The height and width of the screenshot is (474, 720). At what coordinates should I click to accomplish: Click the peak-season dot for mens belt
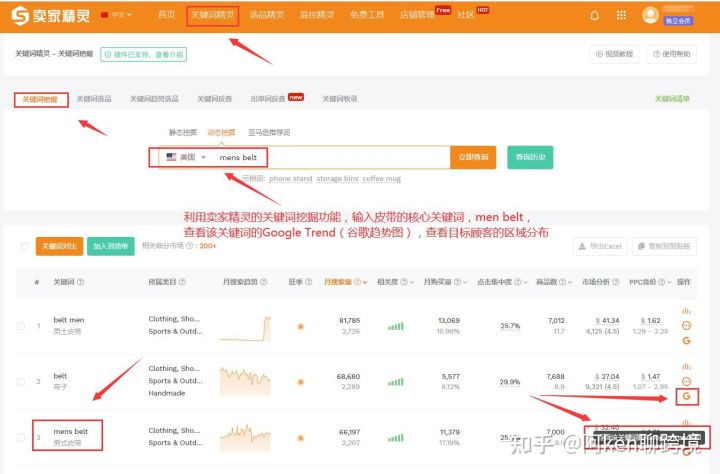pos(301,438)
